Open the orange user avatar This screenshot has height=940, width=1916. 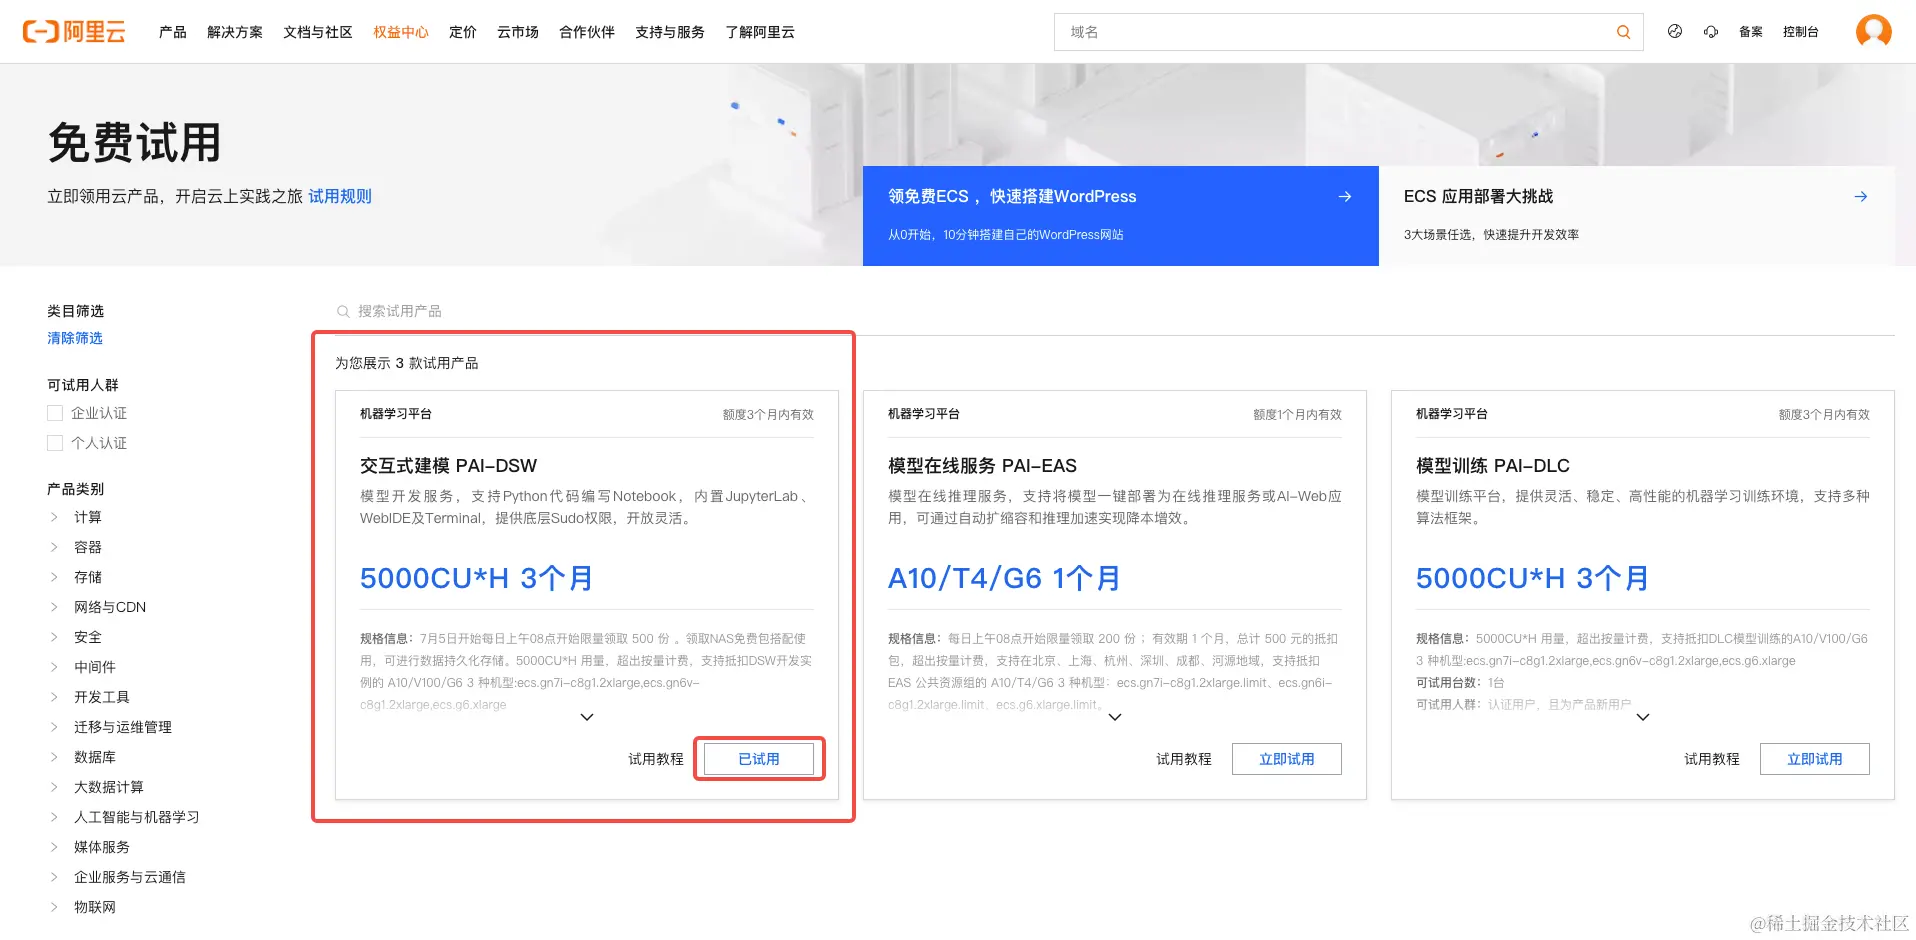[x=1873, y=31]
